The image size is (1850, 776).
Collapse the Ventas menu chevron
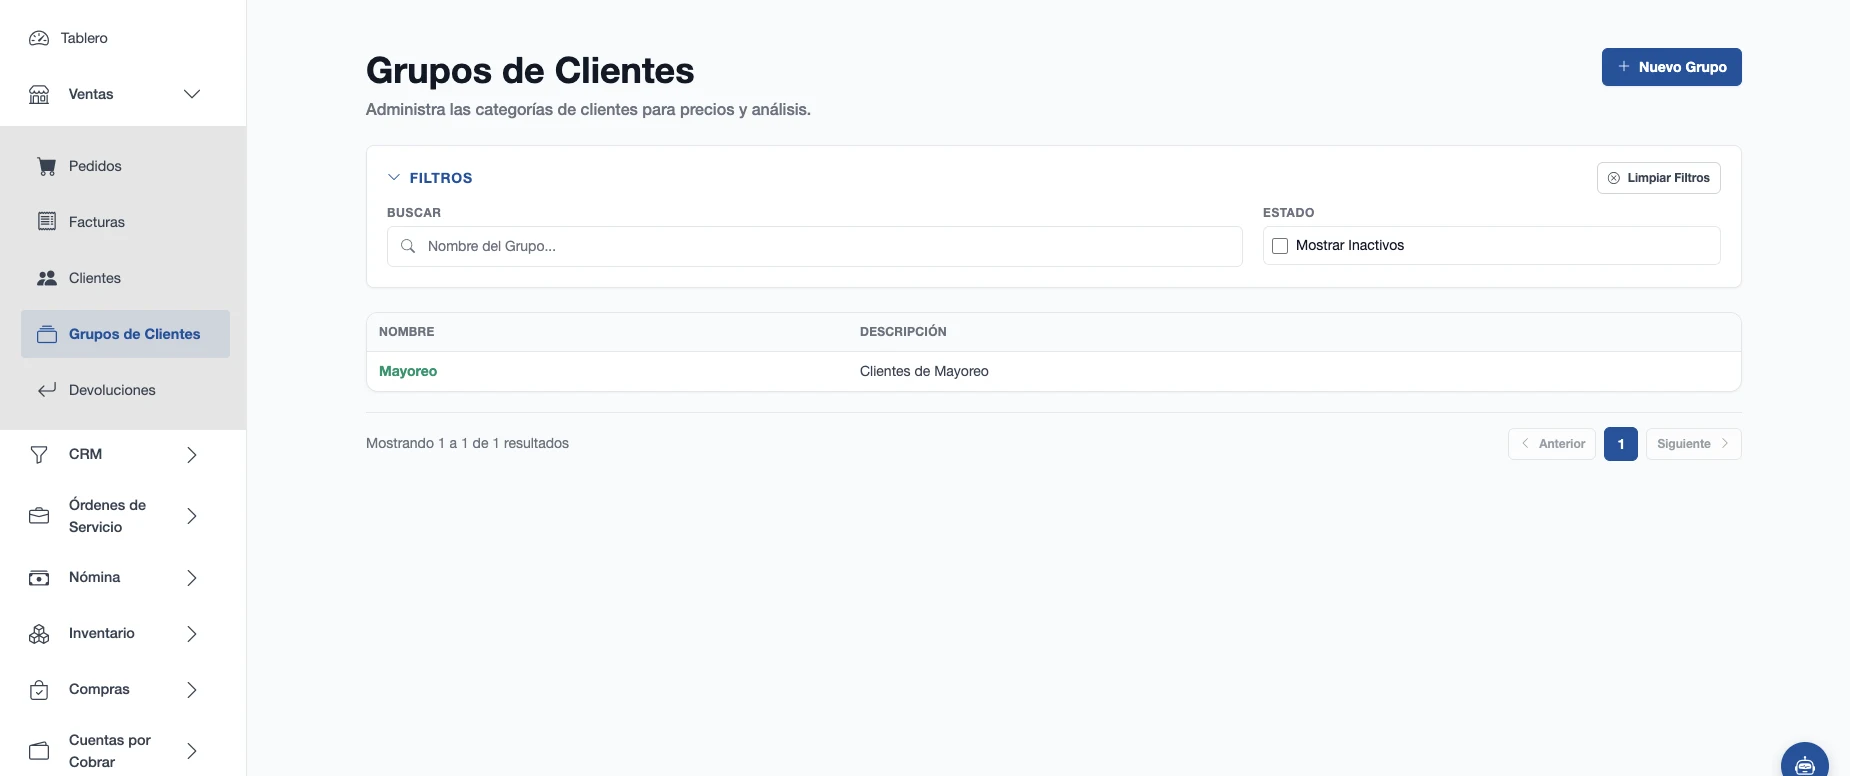pyautogui.click(x=192, y=94)
